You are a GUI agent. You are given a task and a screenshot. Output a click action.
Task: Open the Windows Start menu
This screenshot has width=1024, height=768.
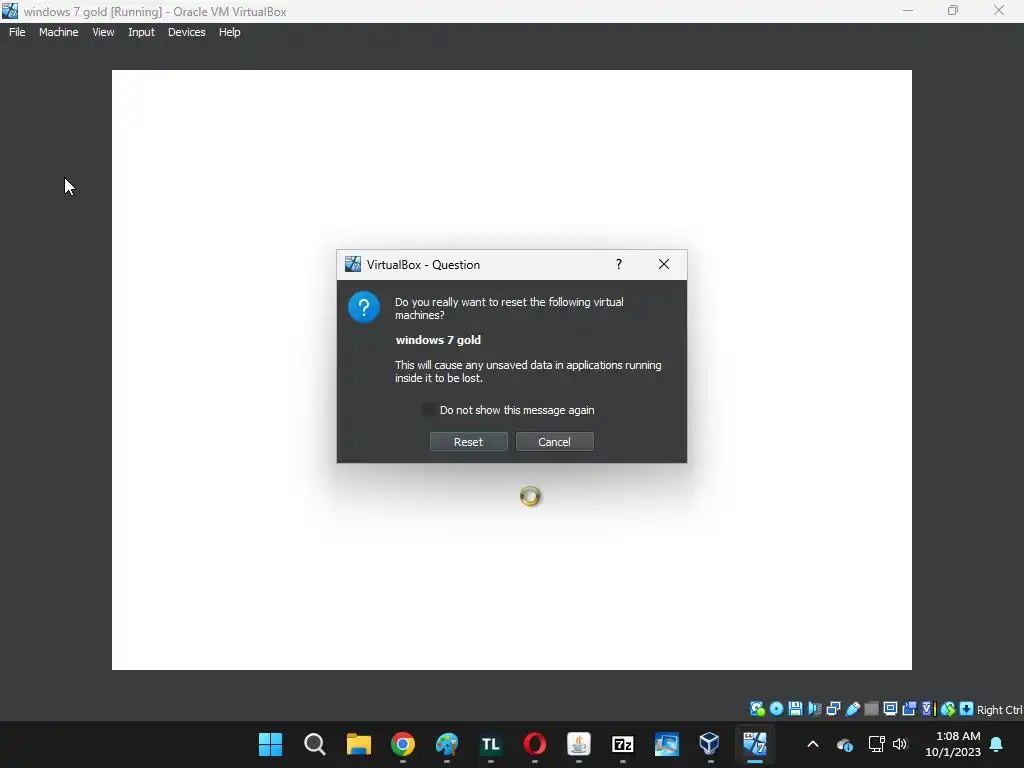(270, 744)
